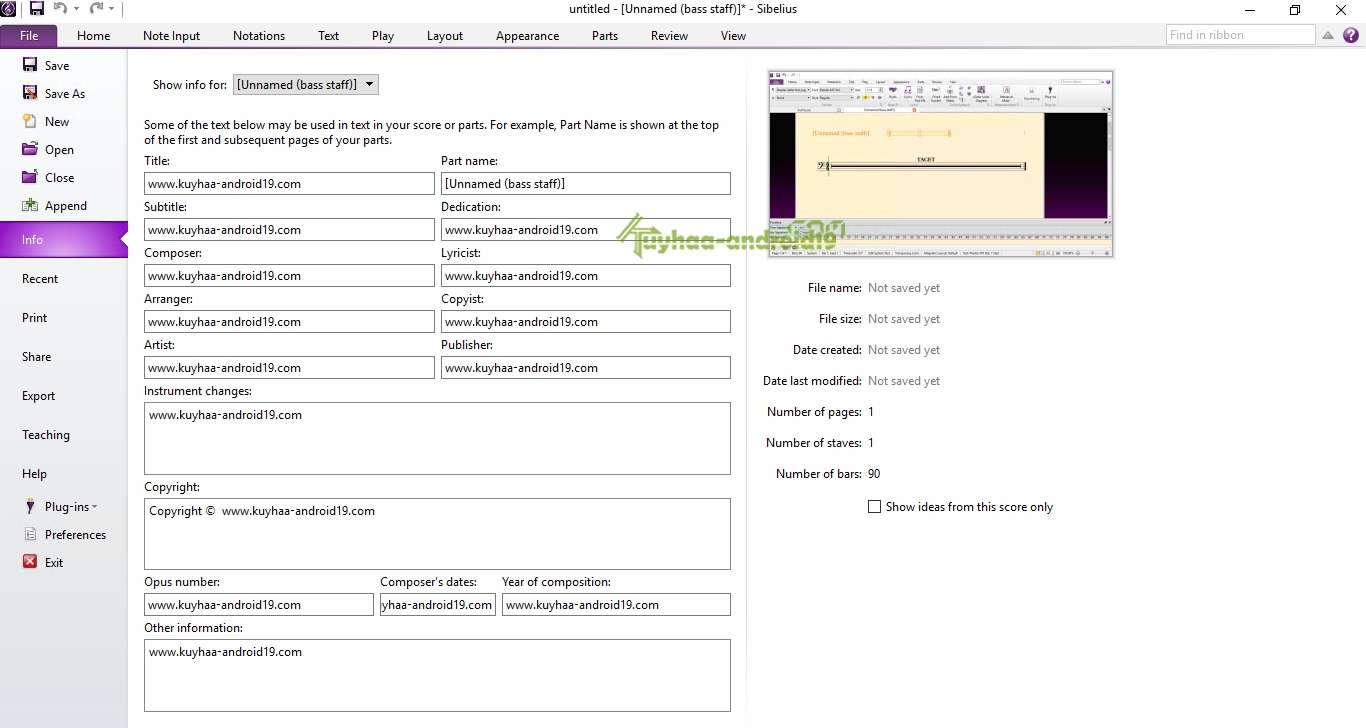Minimize the Sibelius window
This screenshot has width=1366, height=728.
pos(1249,10)
